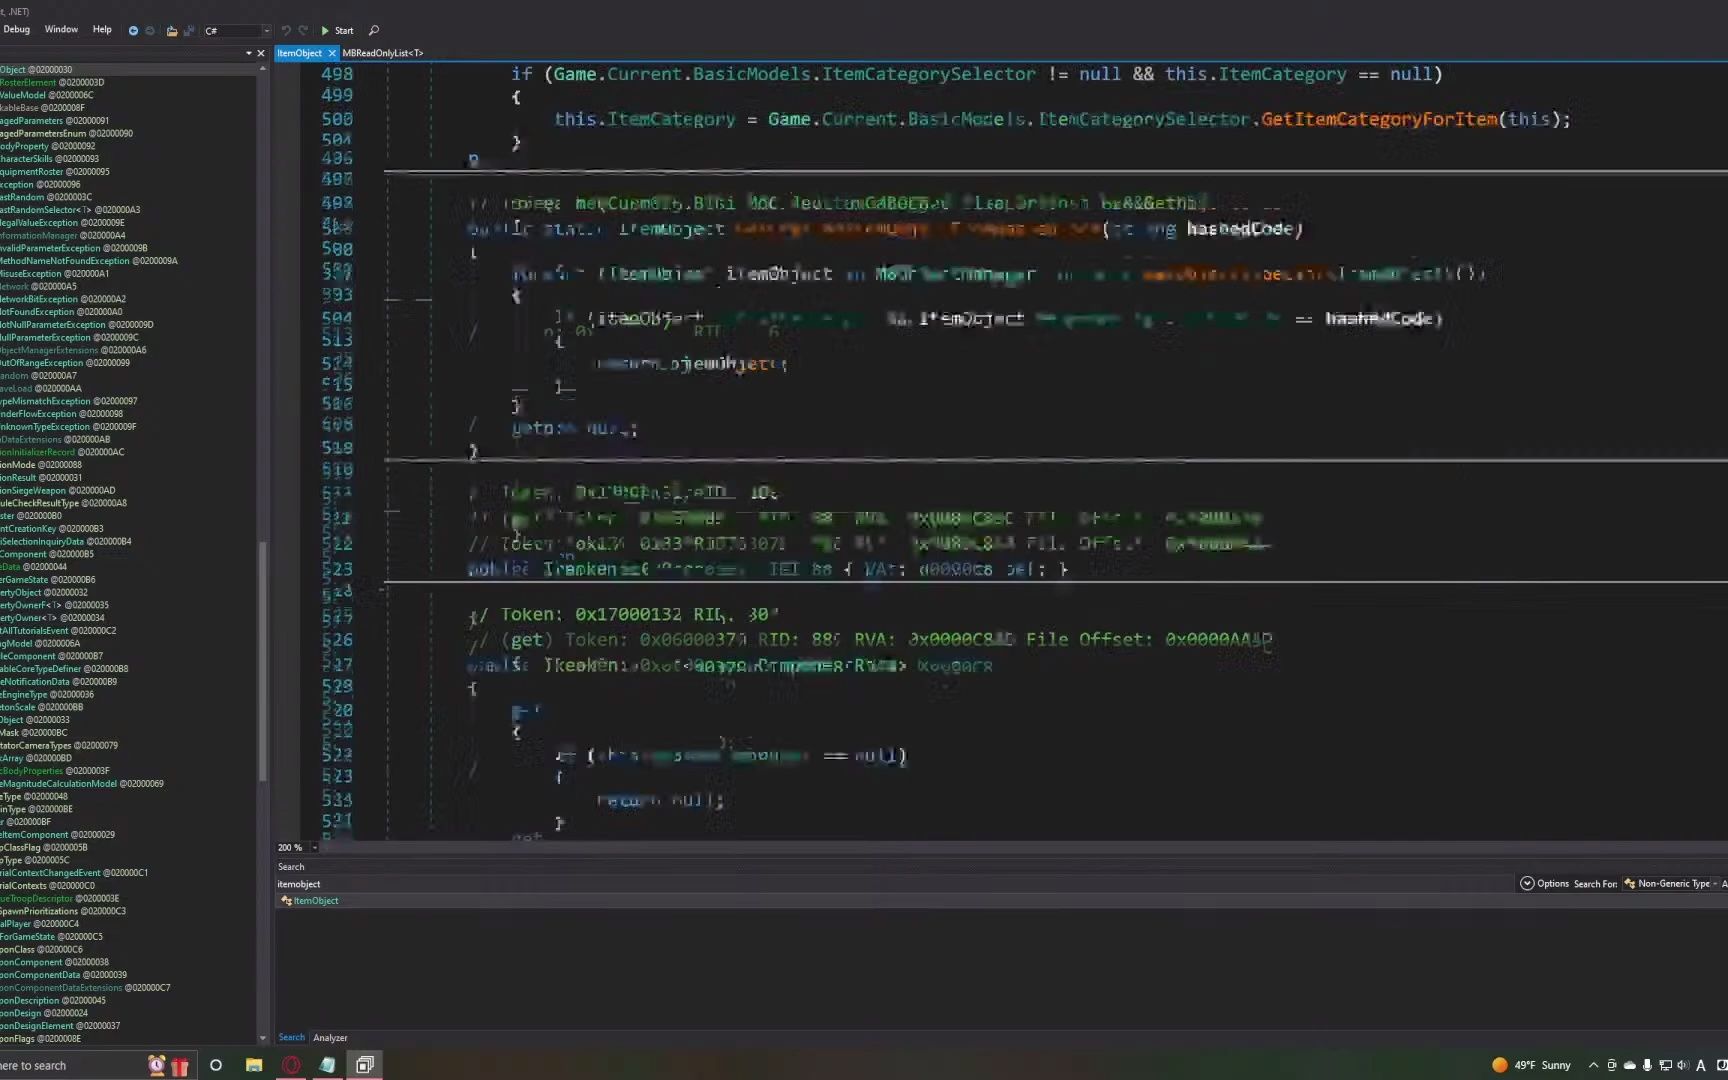Select OutOfRangeException @02000099 tree item

[x=64, y=363]
